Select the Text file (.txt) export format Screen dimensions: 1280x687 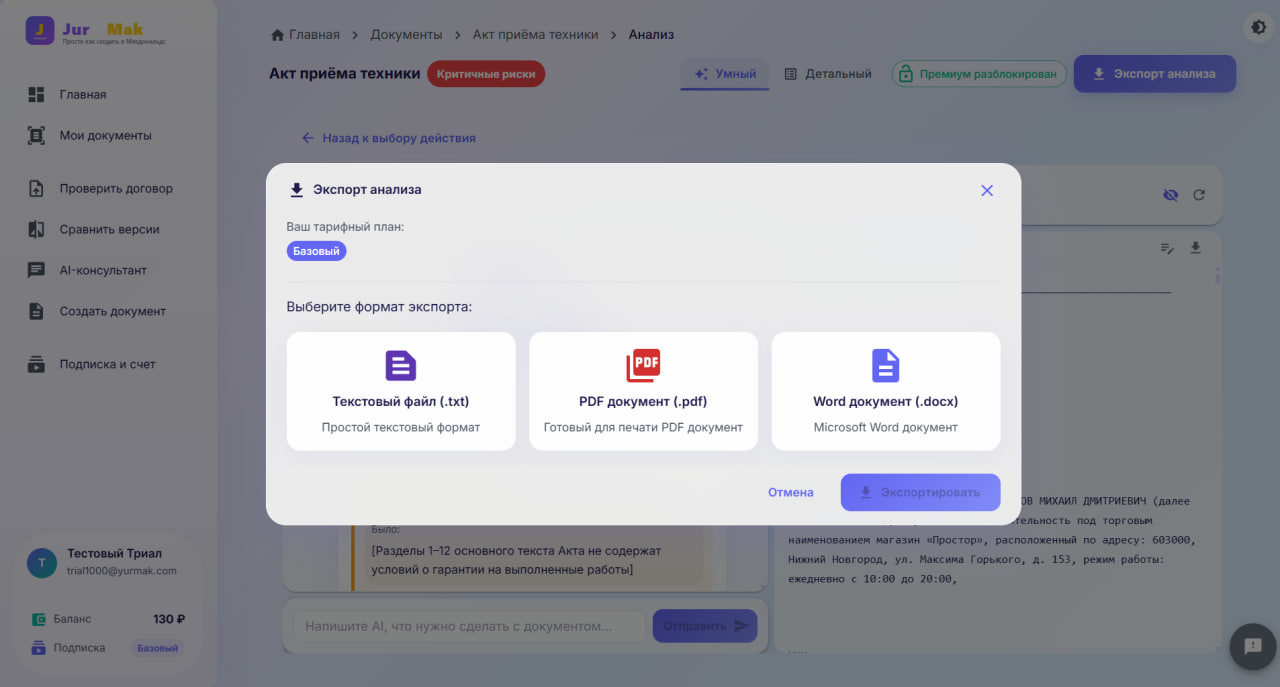(x=401, y=391)
